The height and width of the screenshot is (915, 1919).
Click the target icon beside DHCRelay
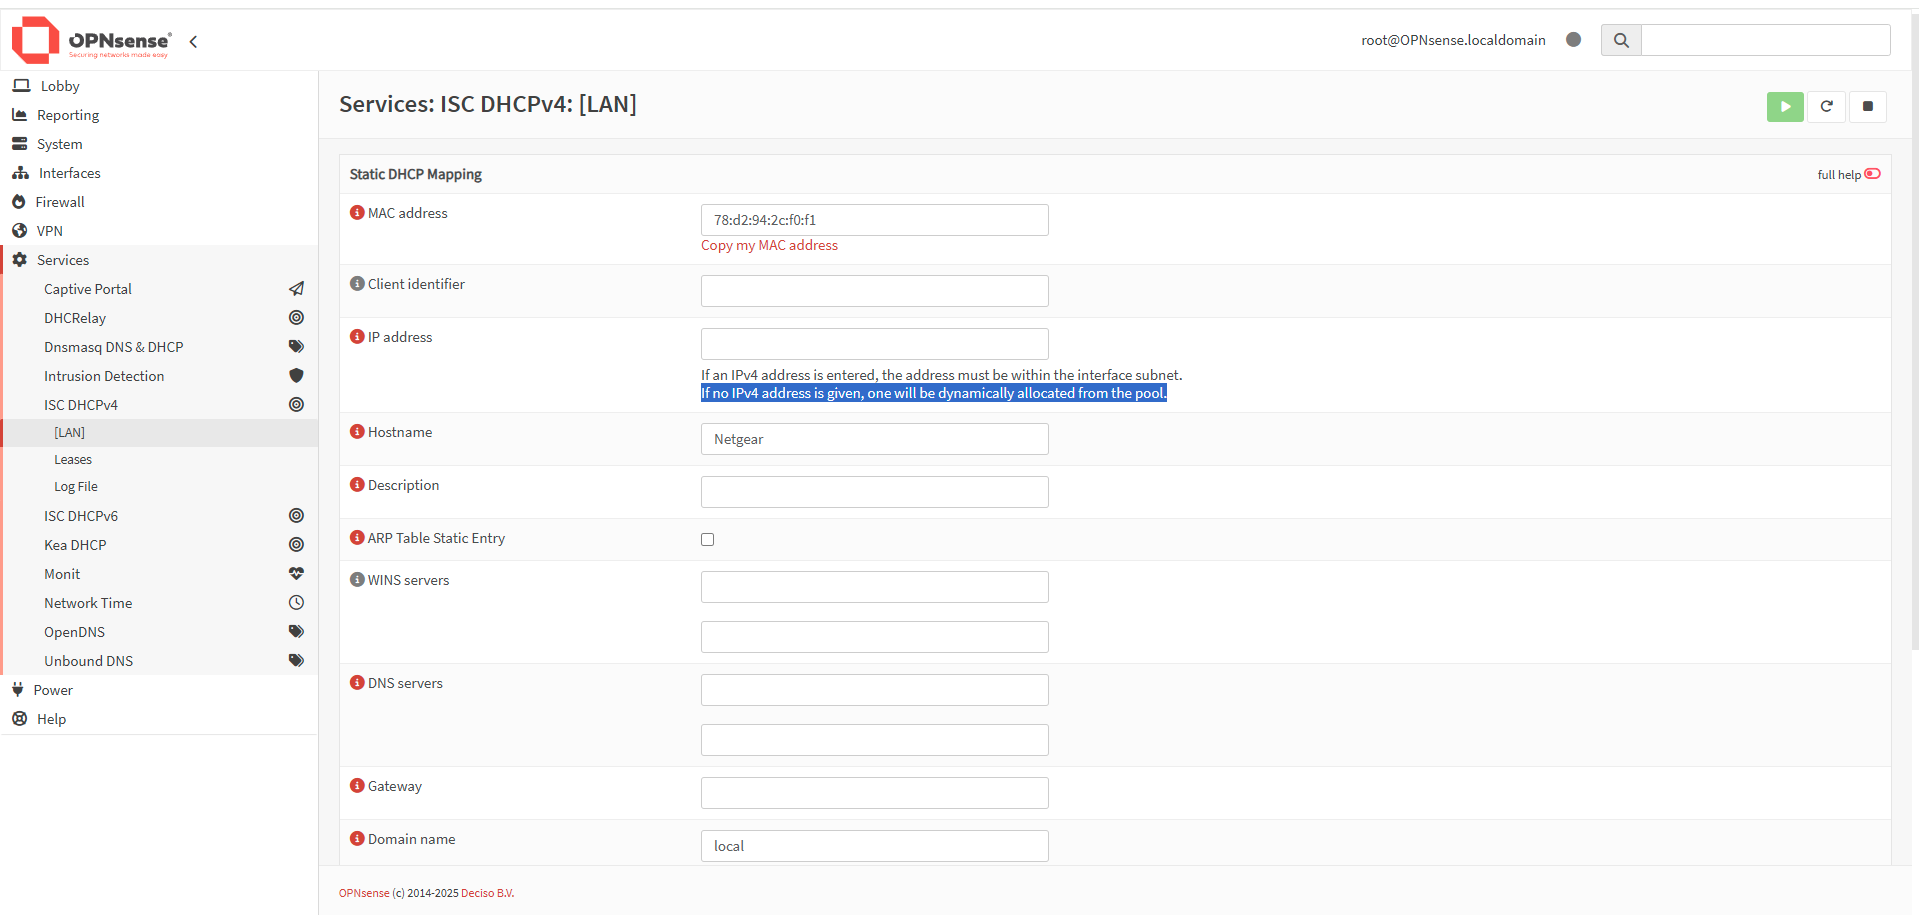pos(296,318)
